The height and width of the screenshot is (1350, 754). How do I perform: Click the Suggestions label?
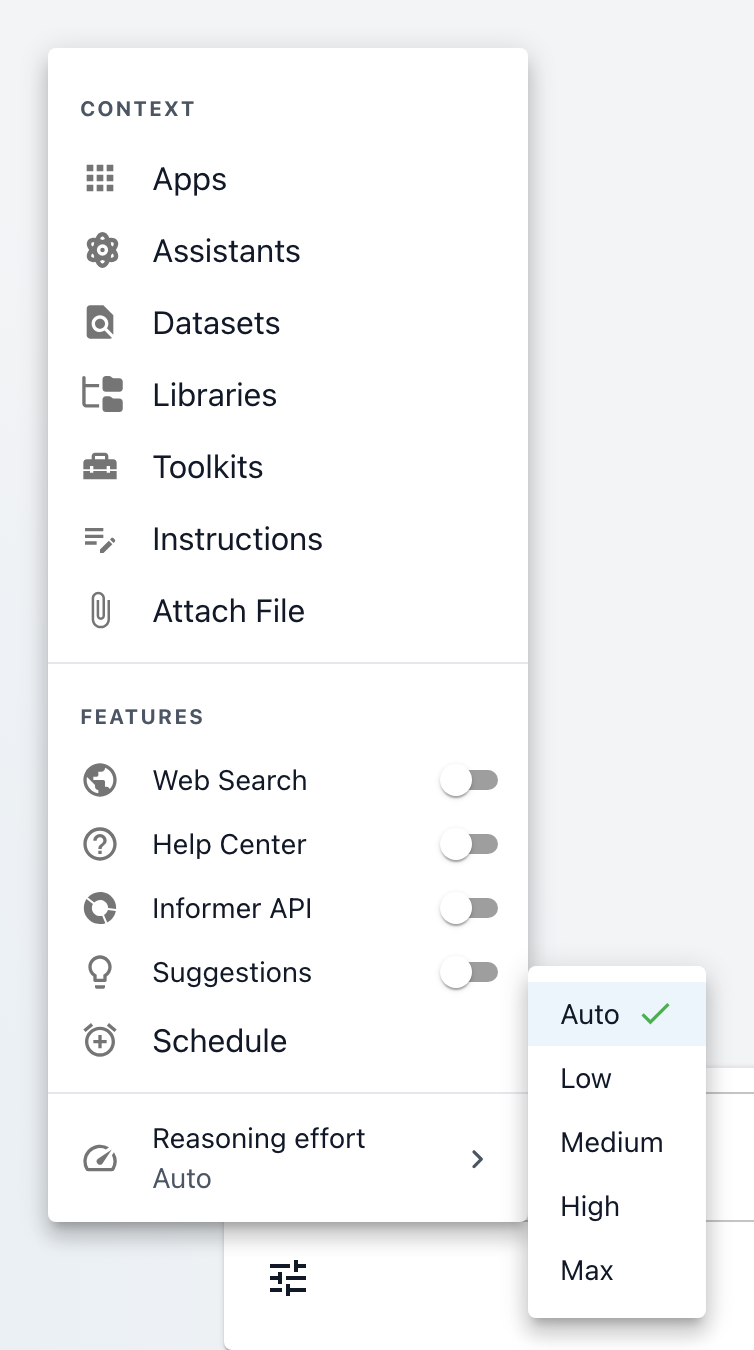(232, 972)
